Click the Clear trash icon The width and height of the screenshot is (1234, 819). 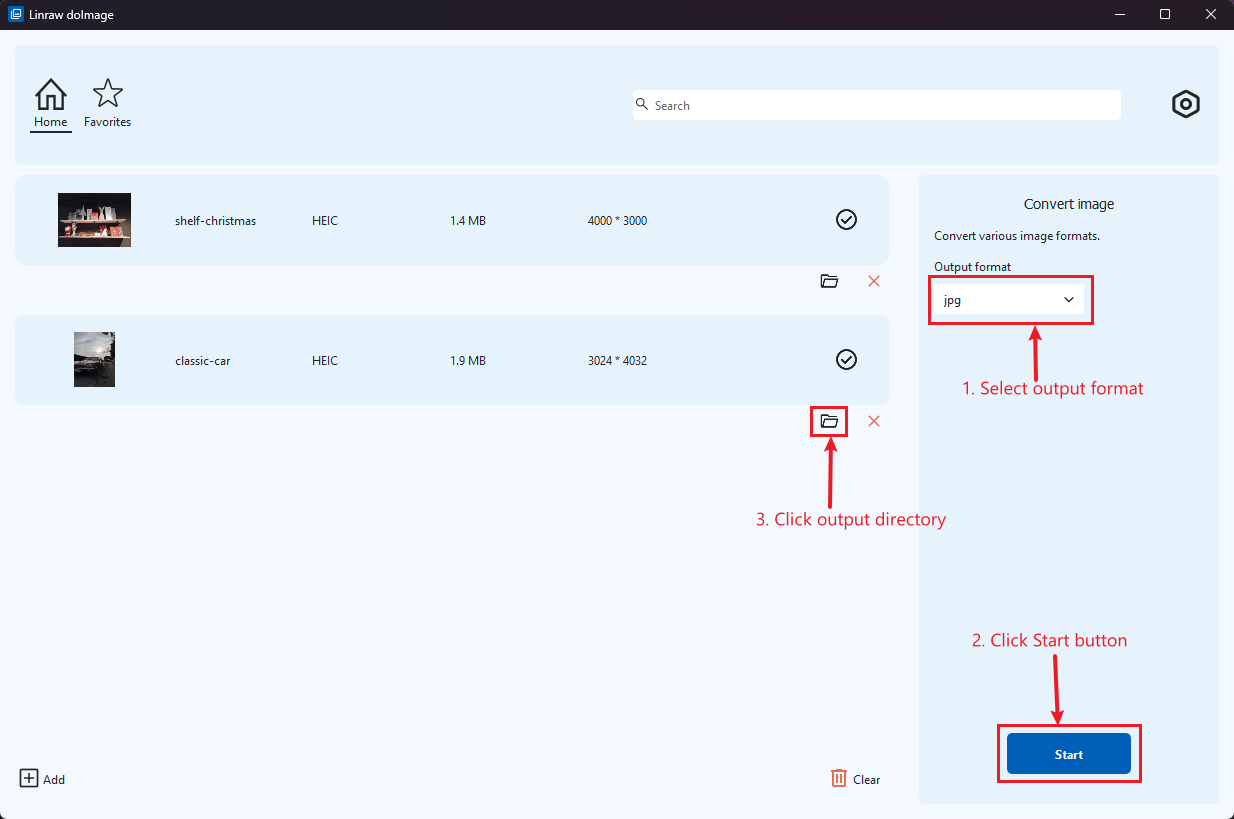[x=839, y=778]
